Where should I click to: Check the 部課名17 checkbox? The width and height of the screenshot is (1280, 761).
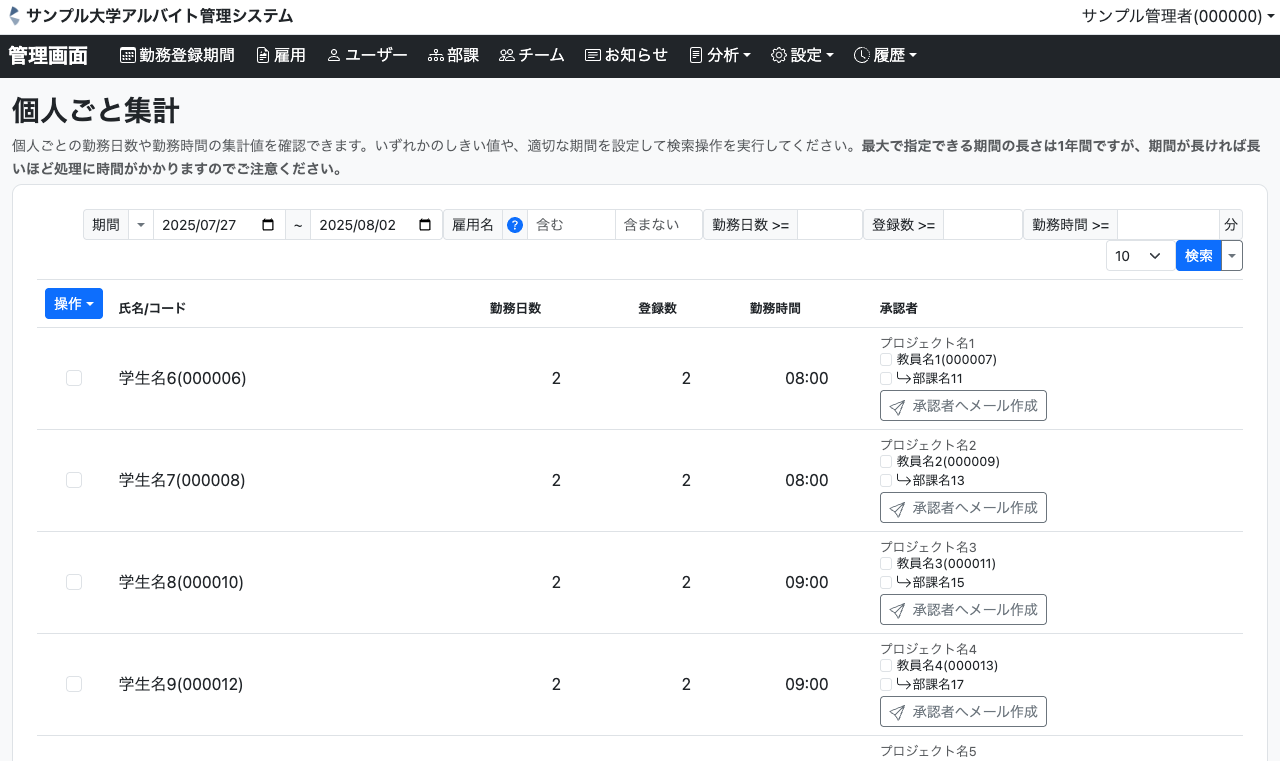(x=886, y=685)
